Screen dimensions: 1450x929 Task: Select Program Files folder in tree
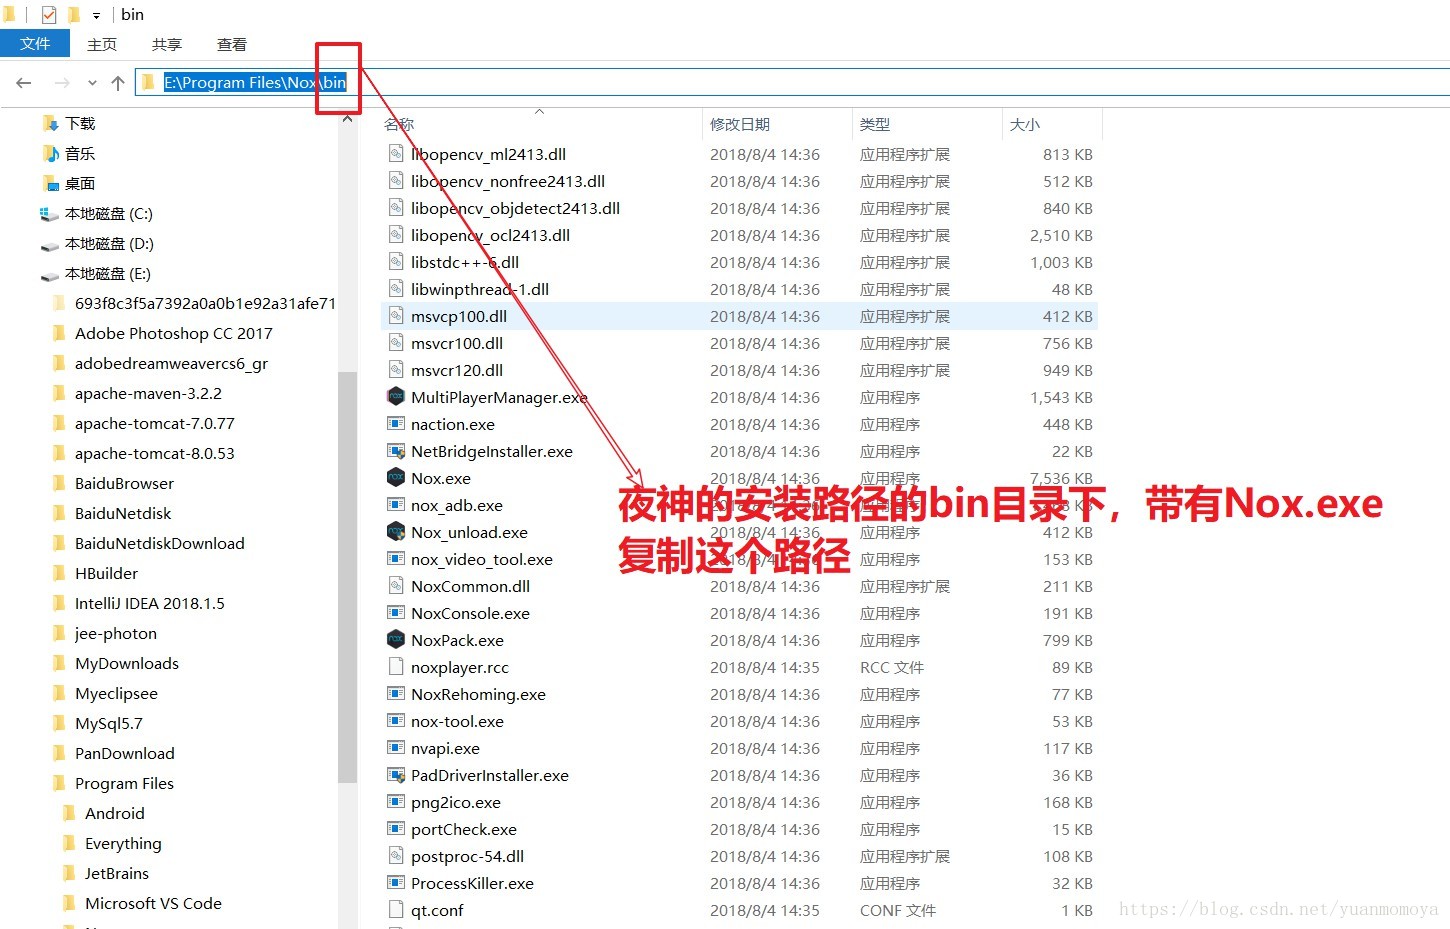point(124,783)
